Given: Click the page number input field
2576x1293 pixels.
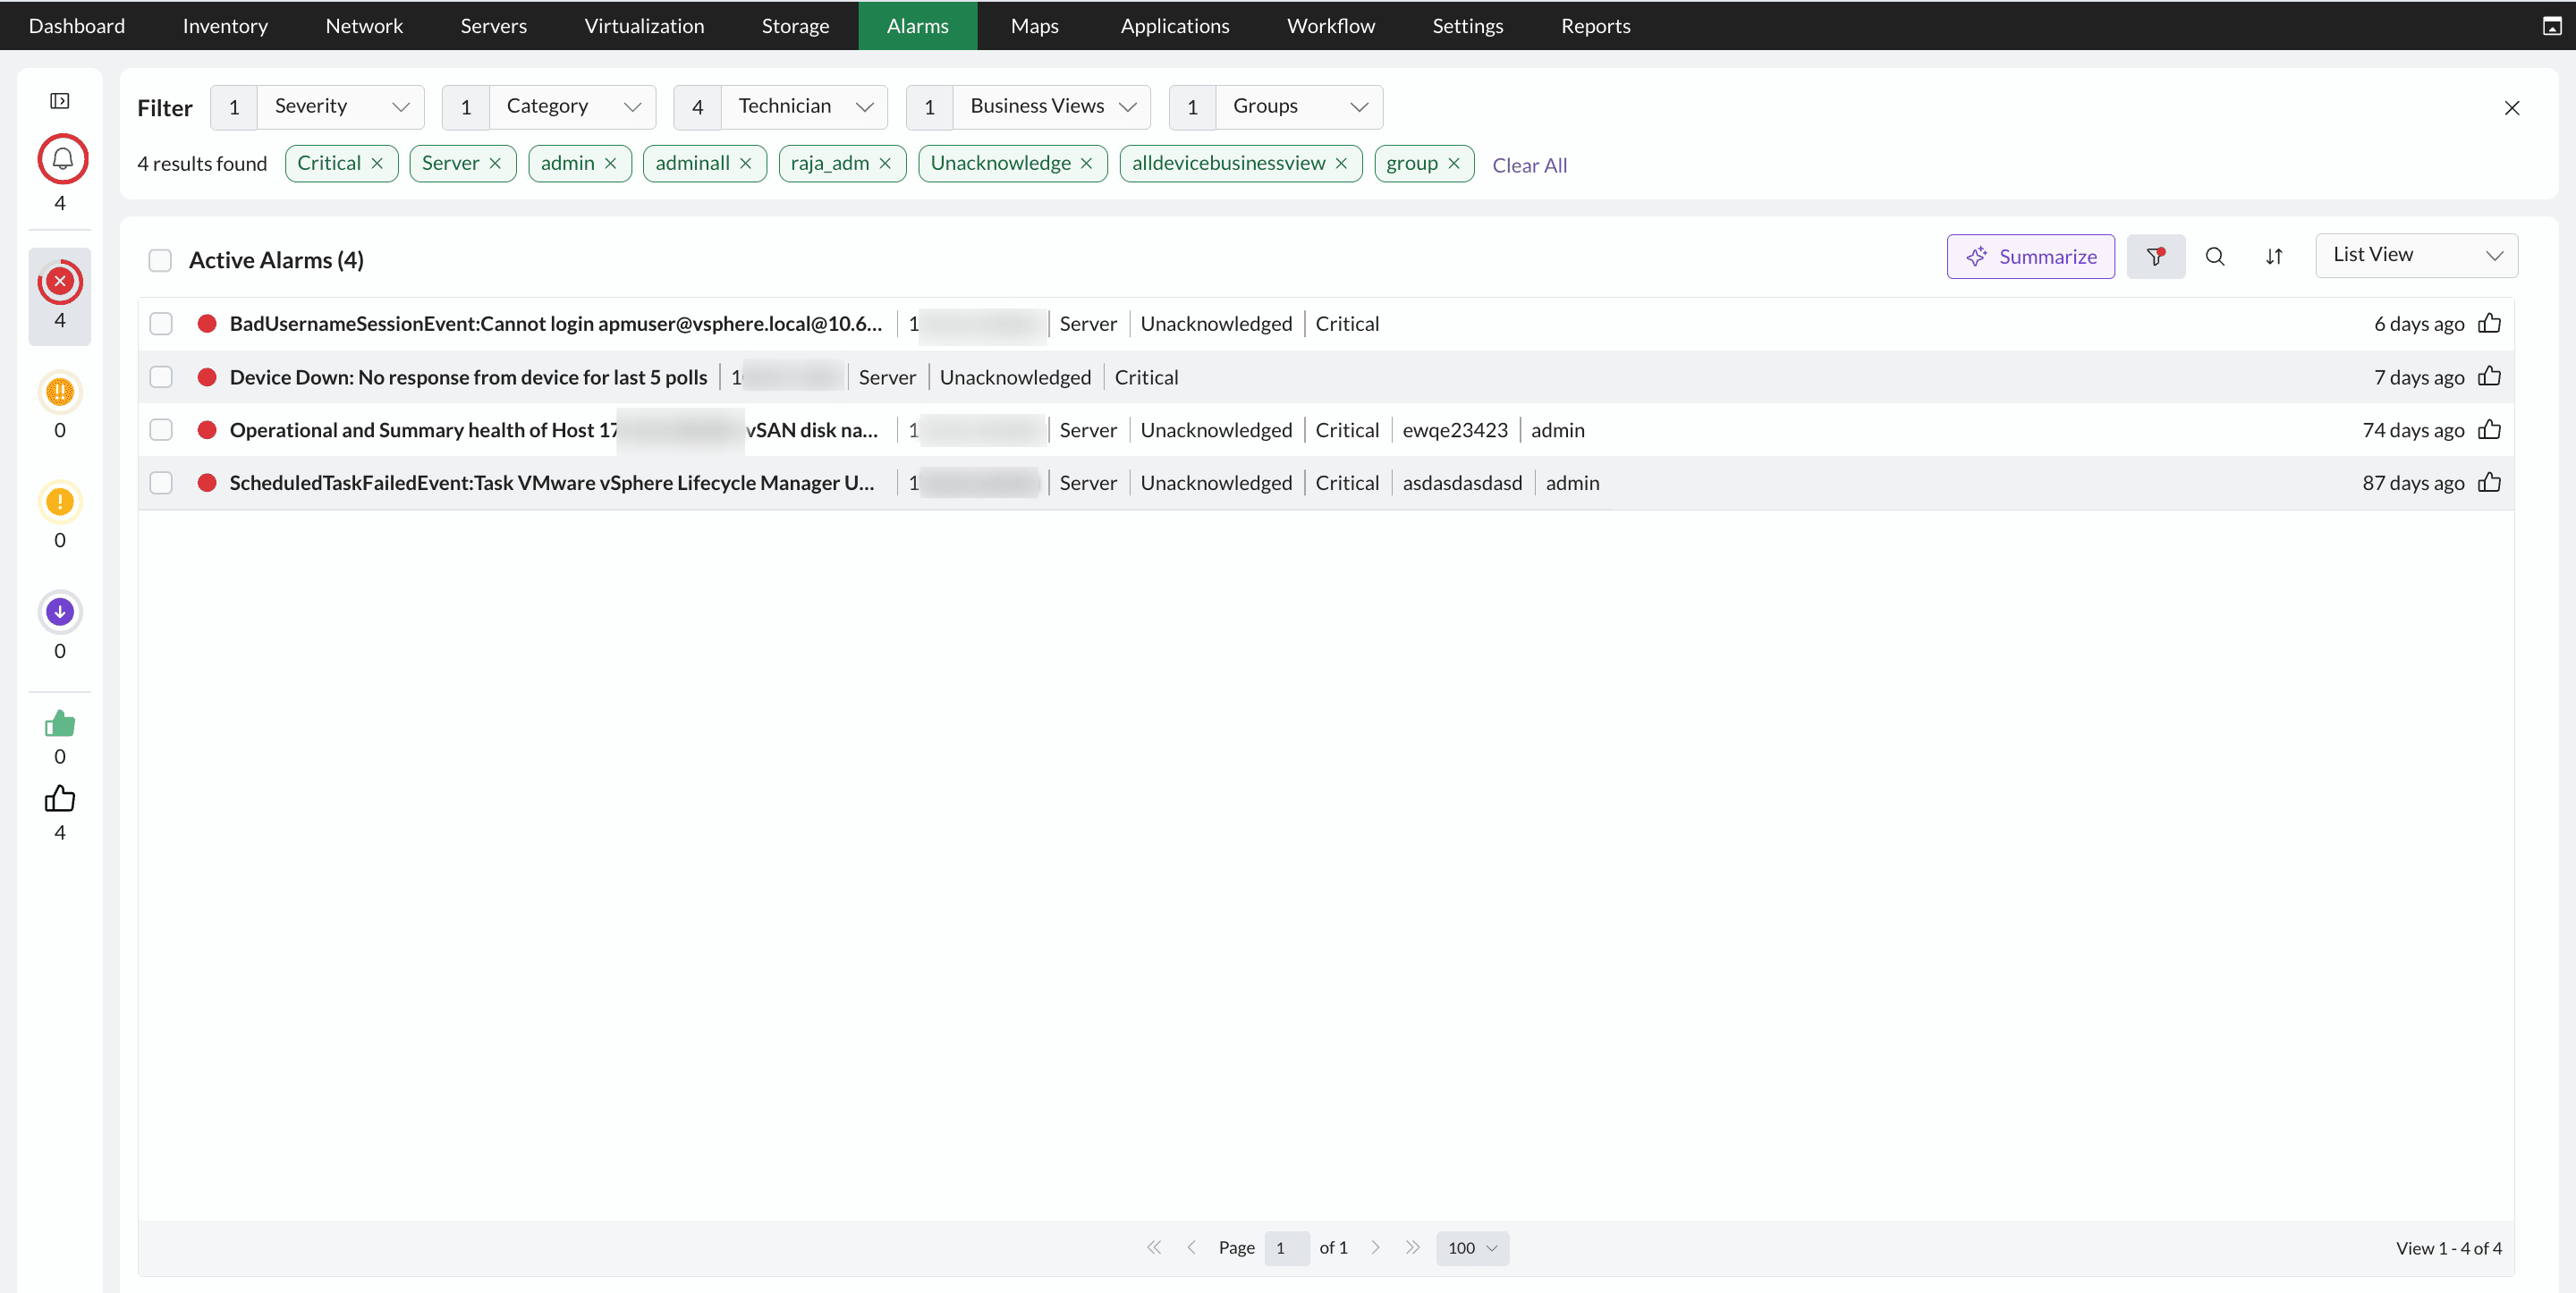Looking at the screenshot, I should coord(1286,1247).
